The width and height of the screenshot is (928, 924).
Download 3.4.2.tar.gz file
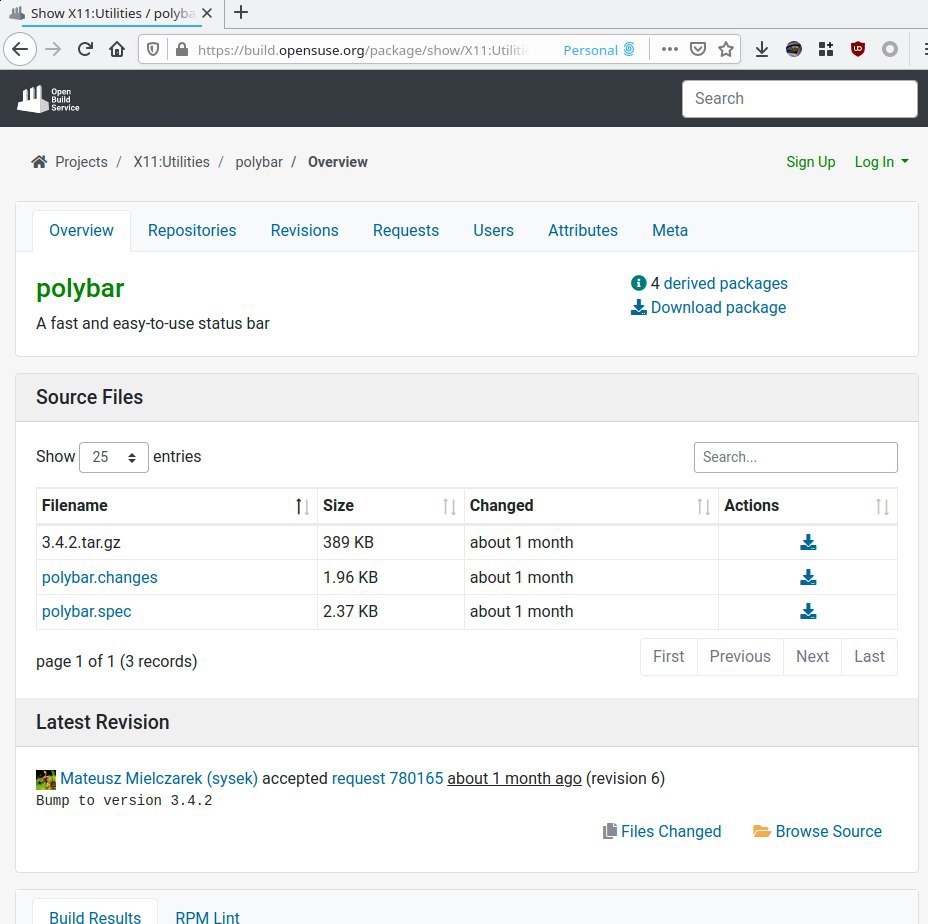[808, 542]
